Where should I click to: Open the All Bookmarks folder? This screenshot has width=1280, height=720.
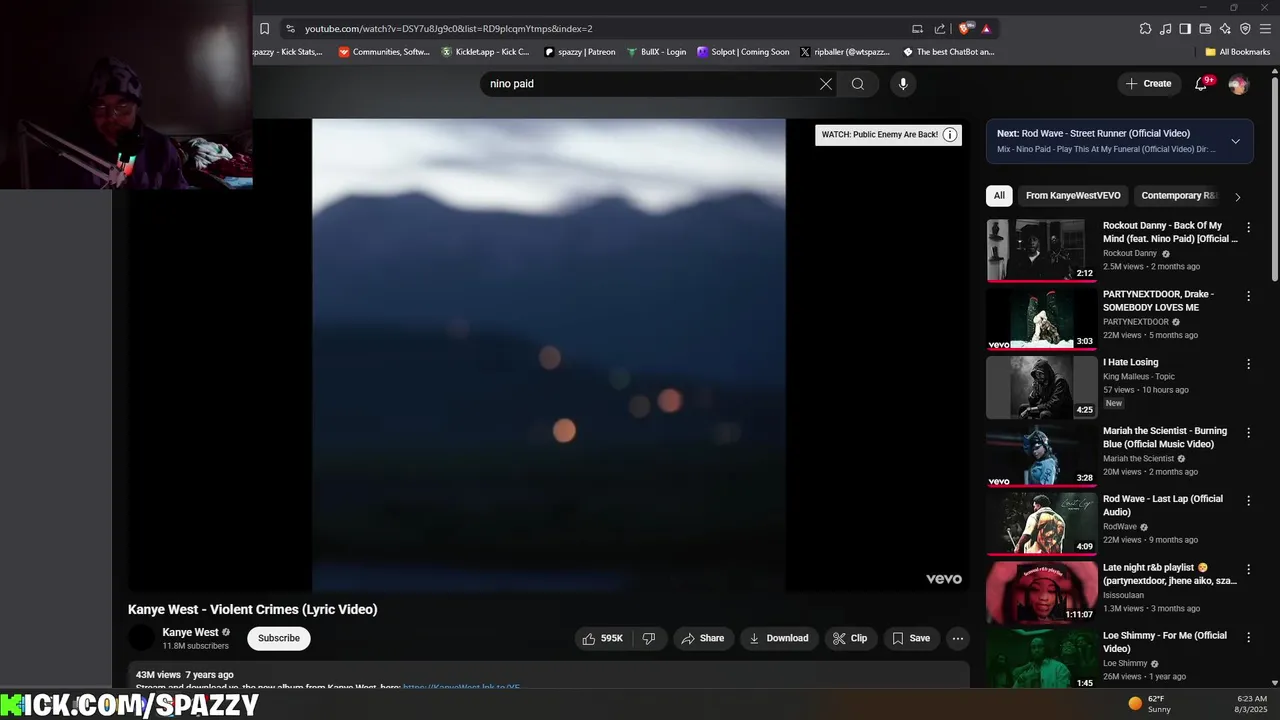click(x=1237, y=52)
